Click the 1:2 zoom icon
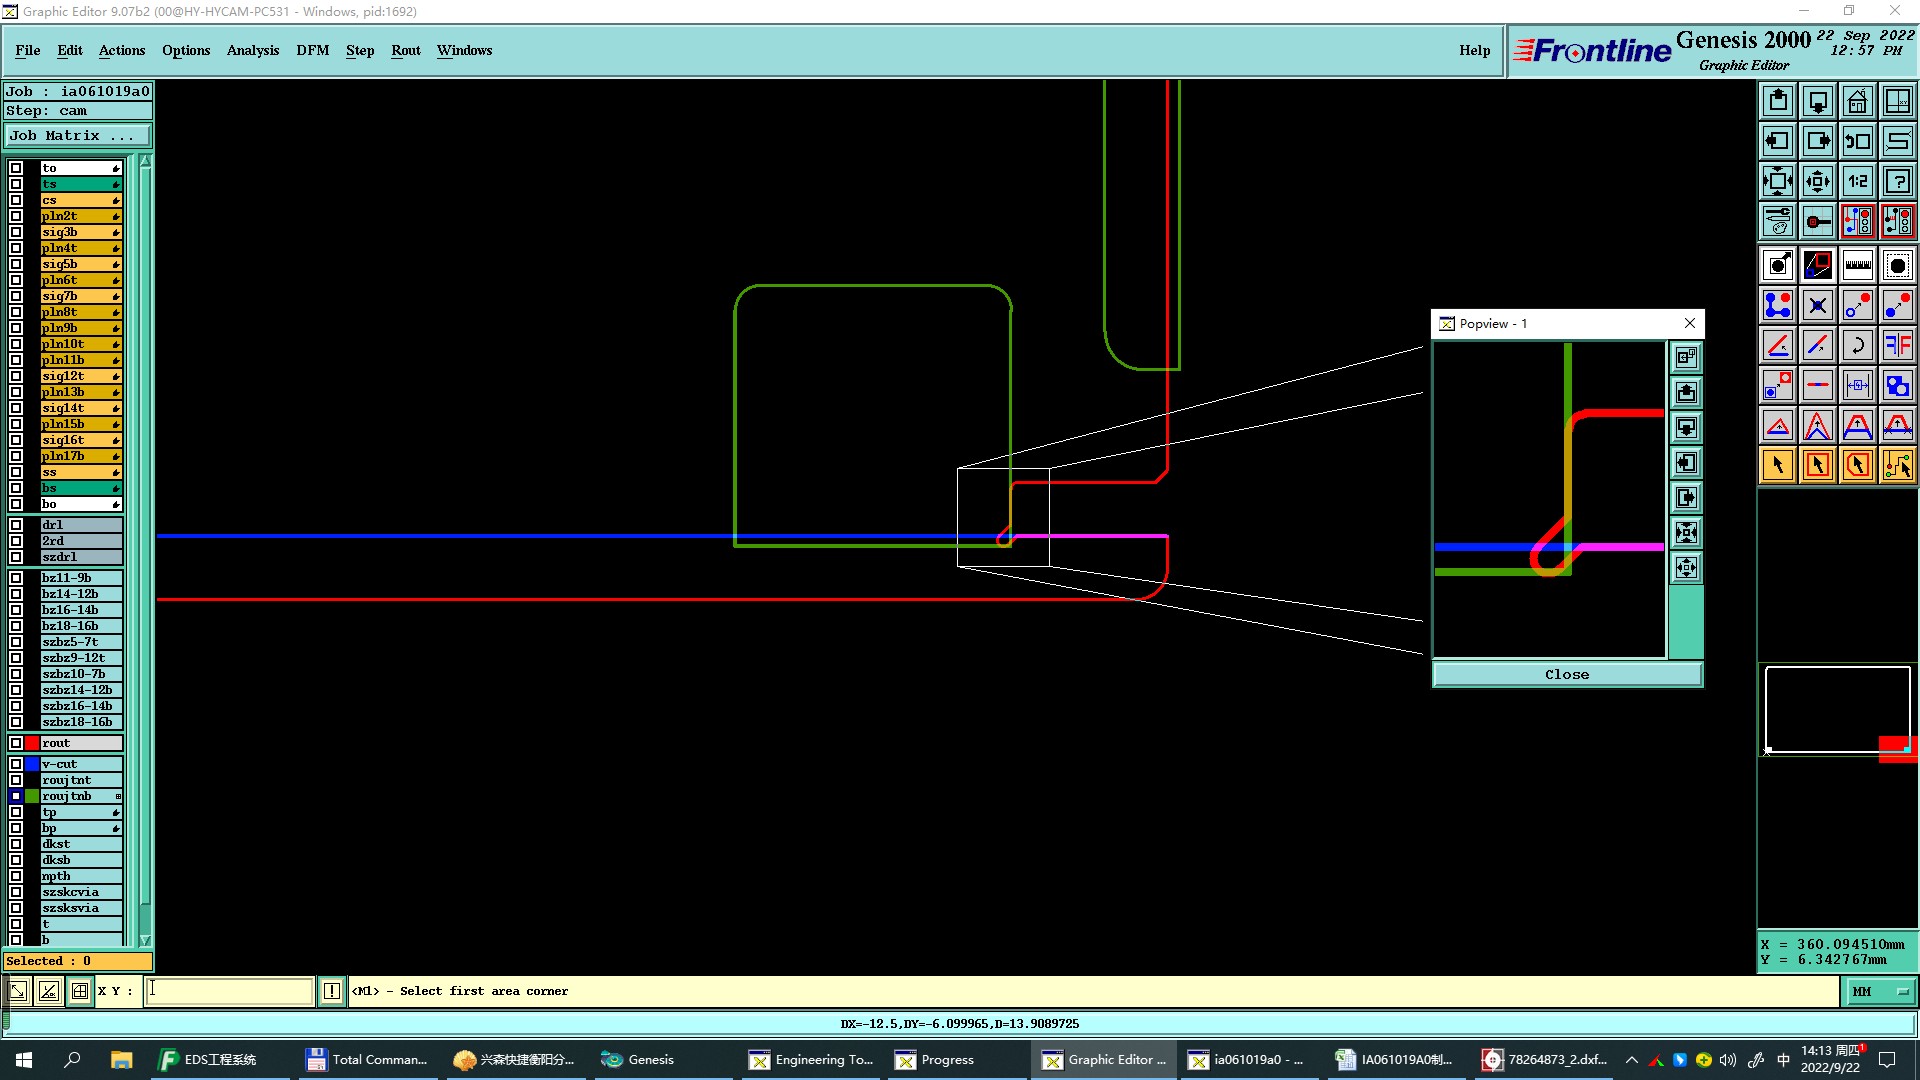 pos(1857,181)
